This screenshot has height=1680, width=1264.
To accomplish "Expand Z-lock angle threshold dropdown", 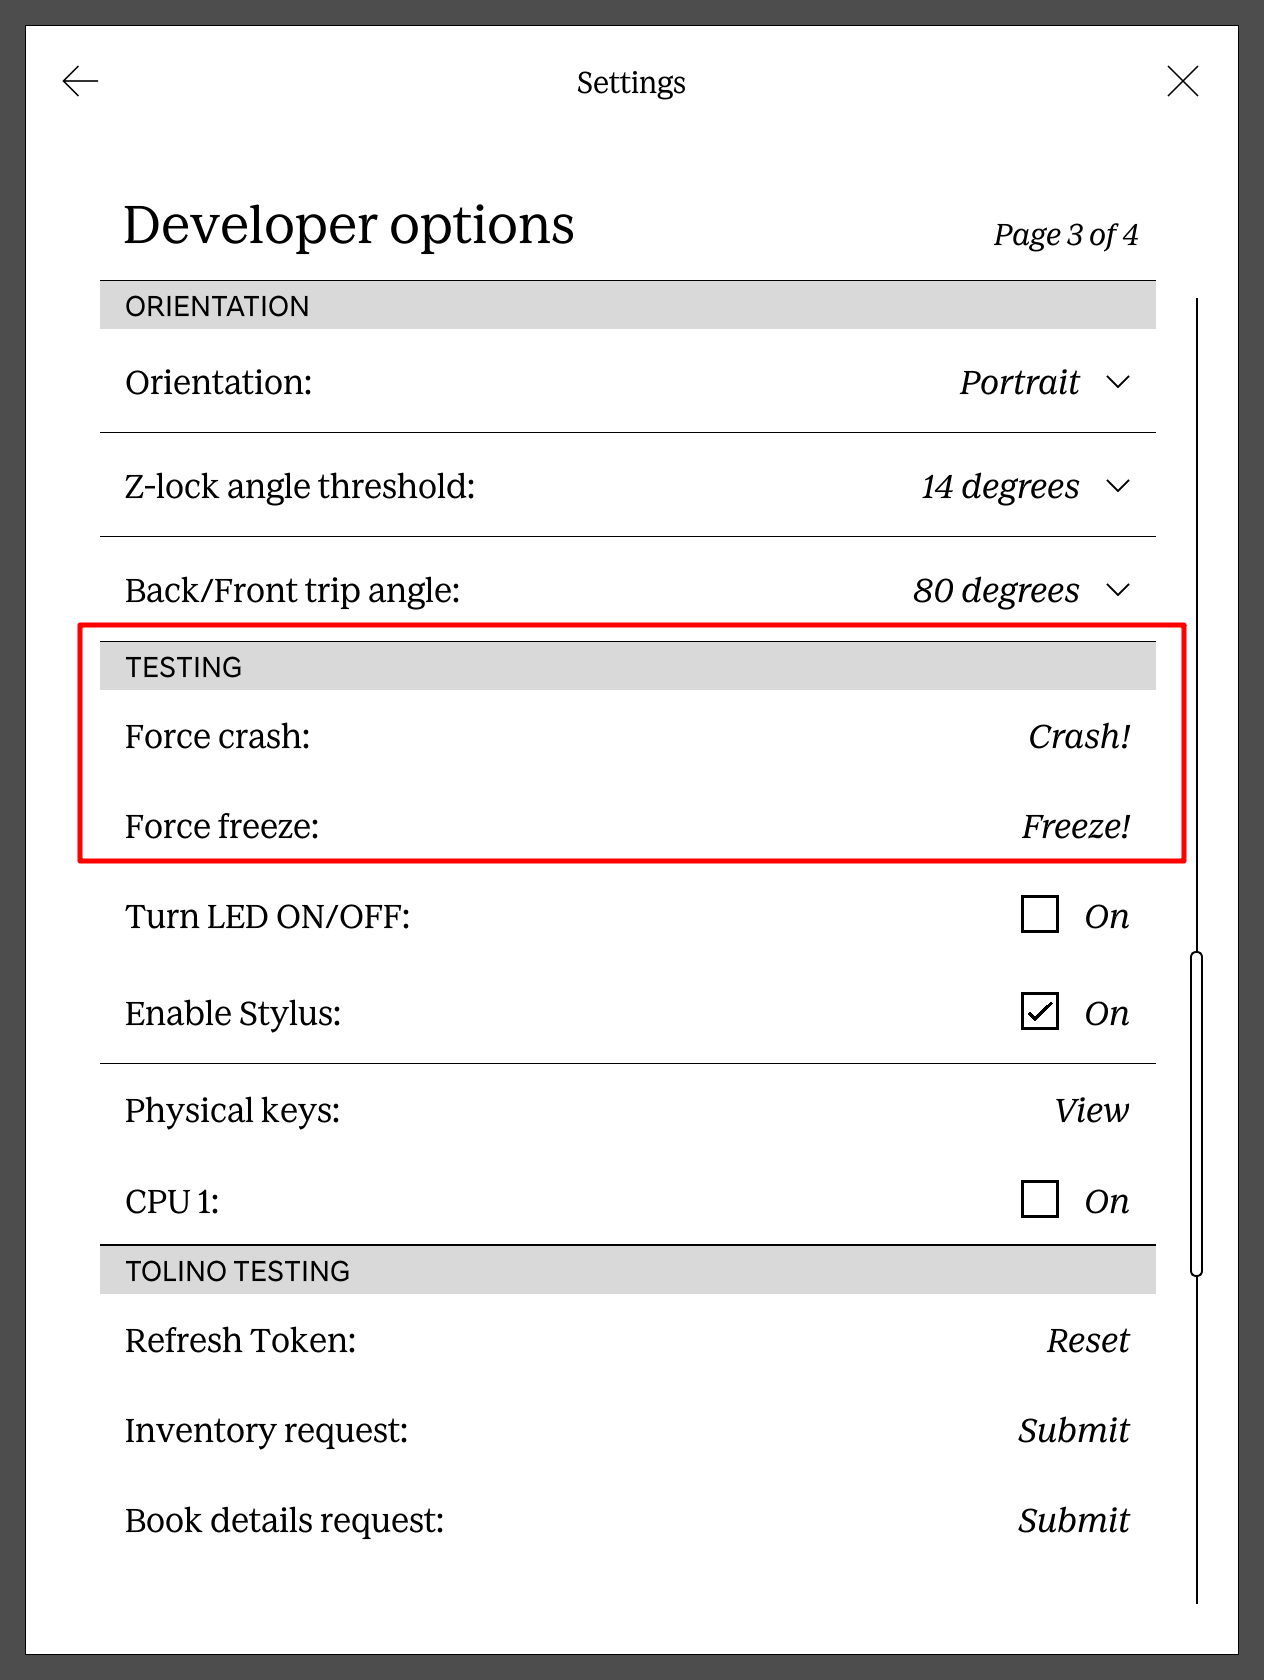I will (1118, 486).
